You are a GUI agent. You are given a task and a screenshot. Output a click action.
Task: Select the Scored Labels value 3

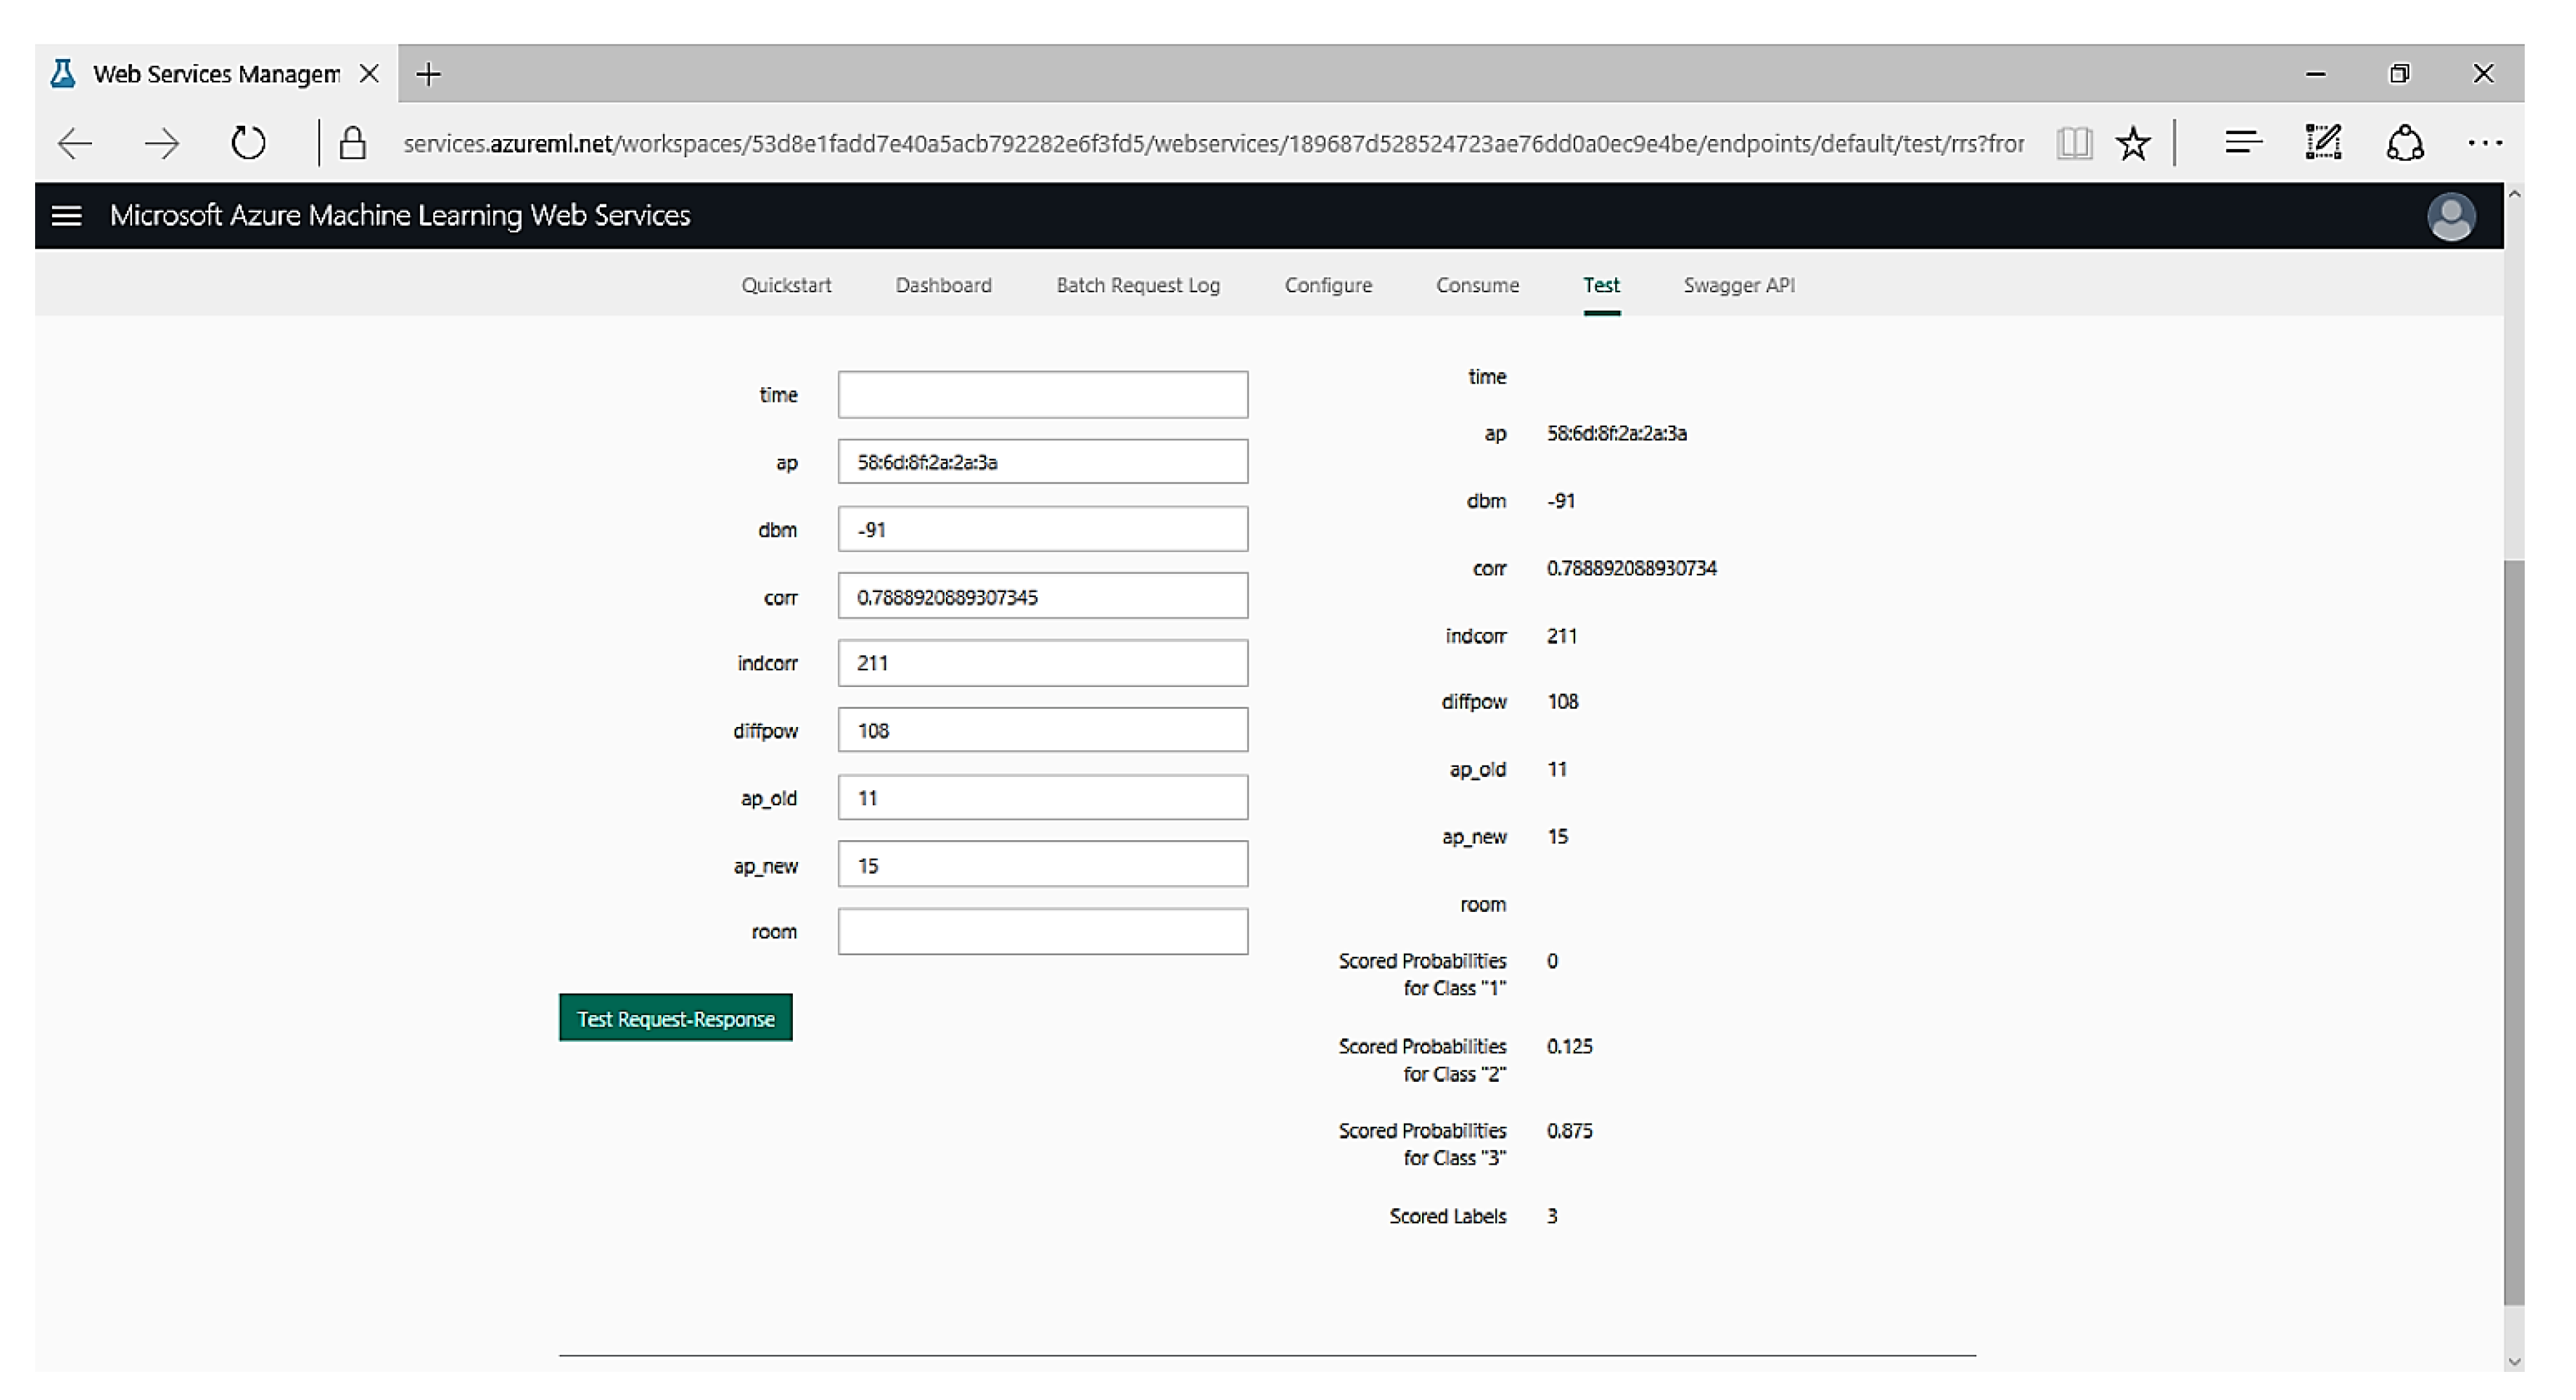click(1552, 1216)
